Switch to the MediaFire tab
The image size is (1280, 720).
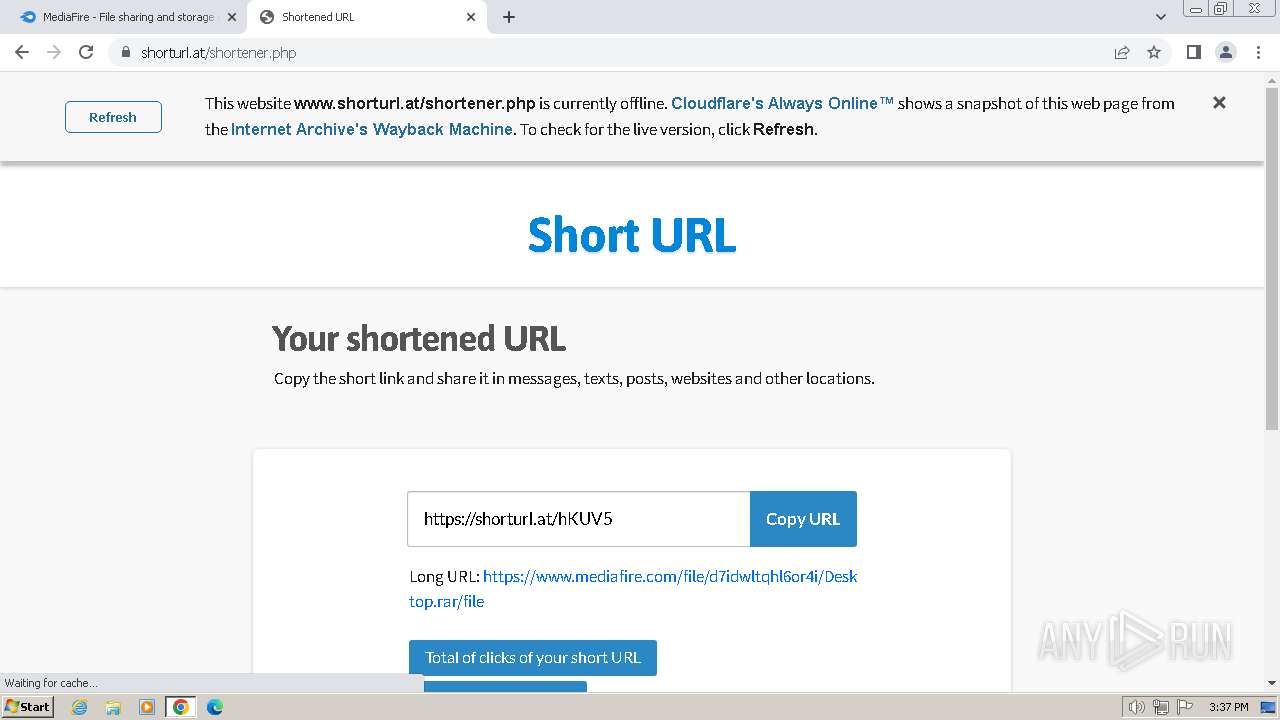[x=128, y=17]
